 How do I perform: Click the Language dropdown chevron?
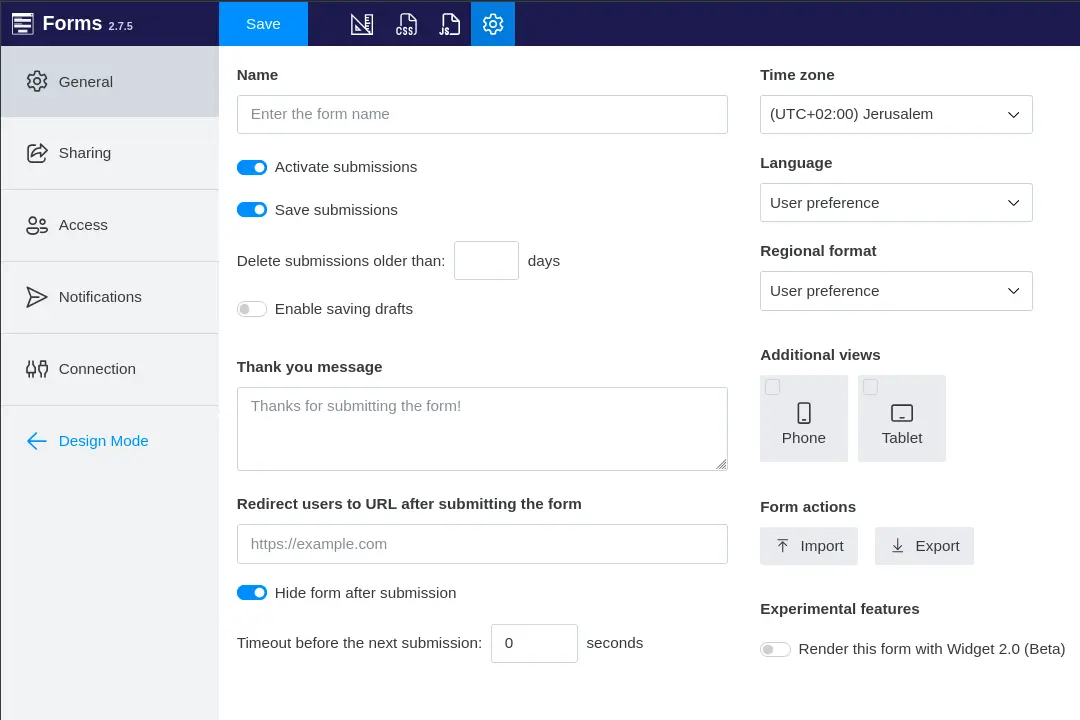pyautogui.click(x=1013, y=203)
